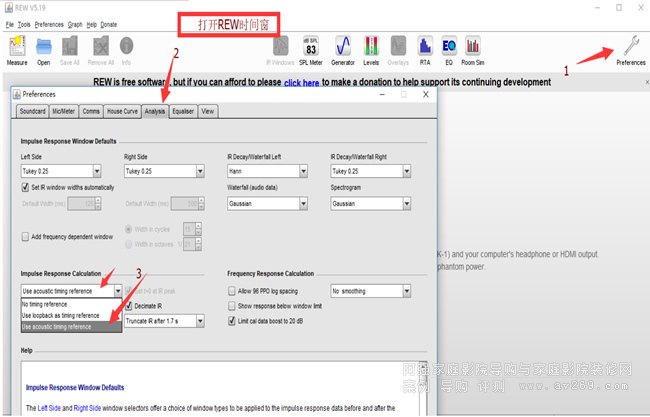This screenshot has width=650, height=417.
Task: Switch to the Equaliser tab
Action: click(x=182, y=111)
